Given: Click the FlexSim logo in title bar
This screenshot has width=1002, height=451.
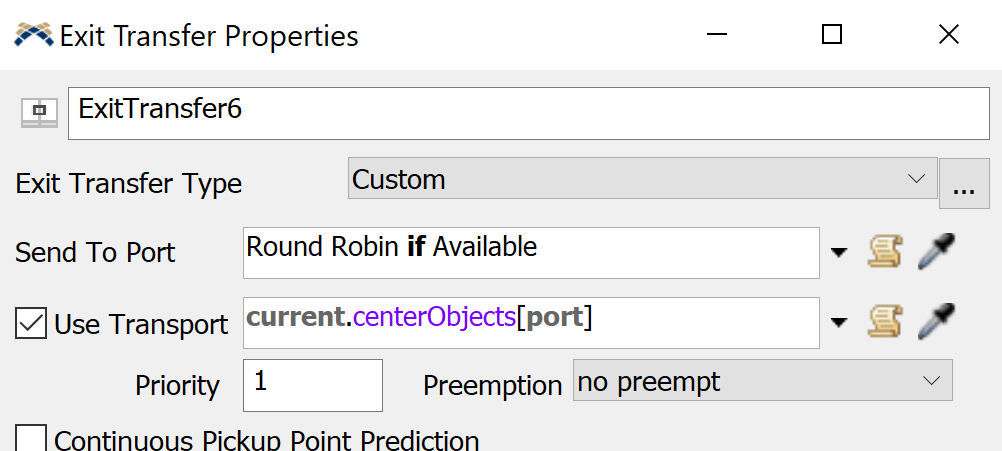Looking at the screenshot, I should point(33,36).
